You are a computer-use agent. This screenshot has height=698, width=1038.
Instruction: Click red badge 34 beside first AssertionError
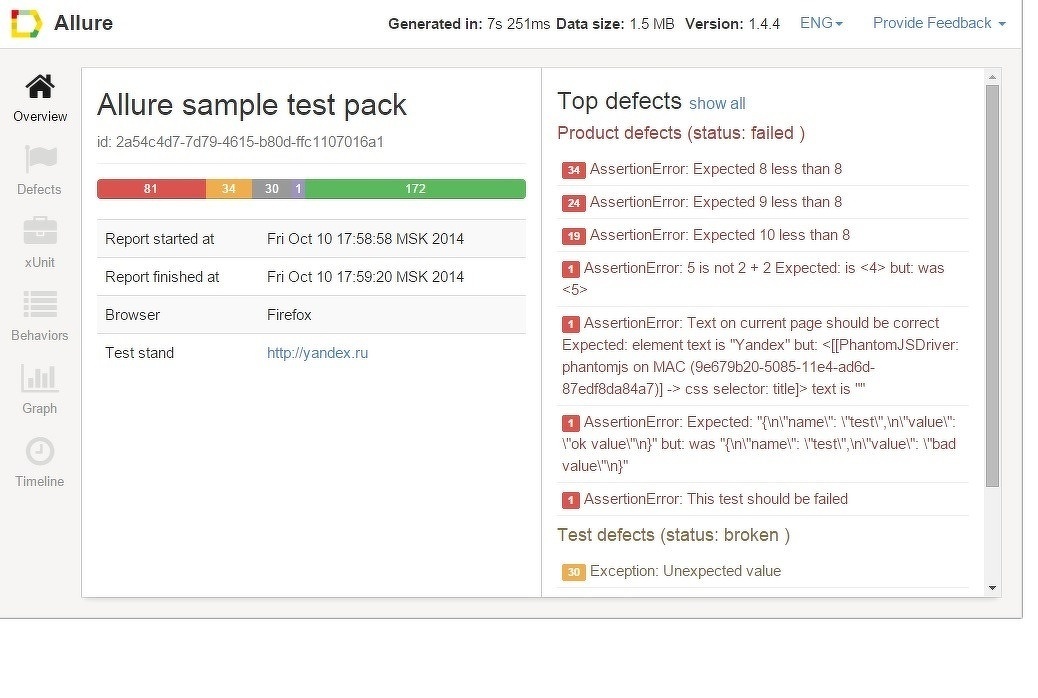point(573,170)
